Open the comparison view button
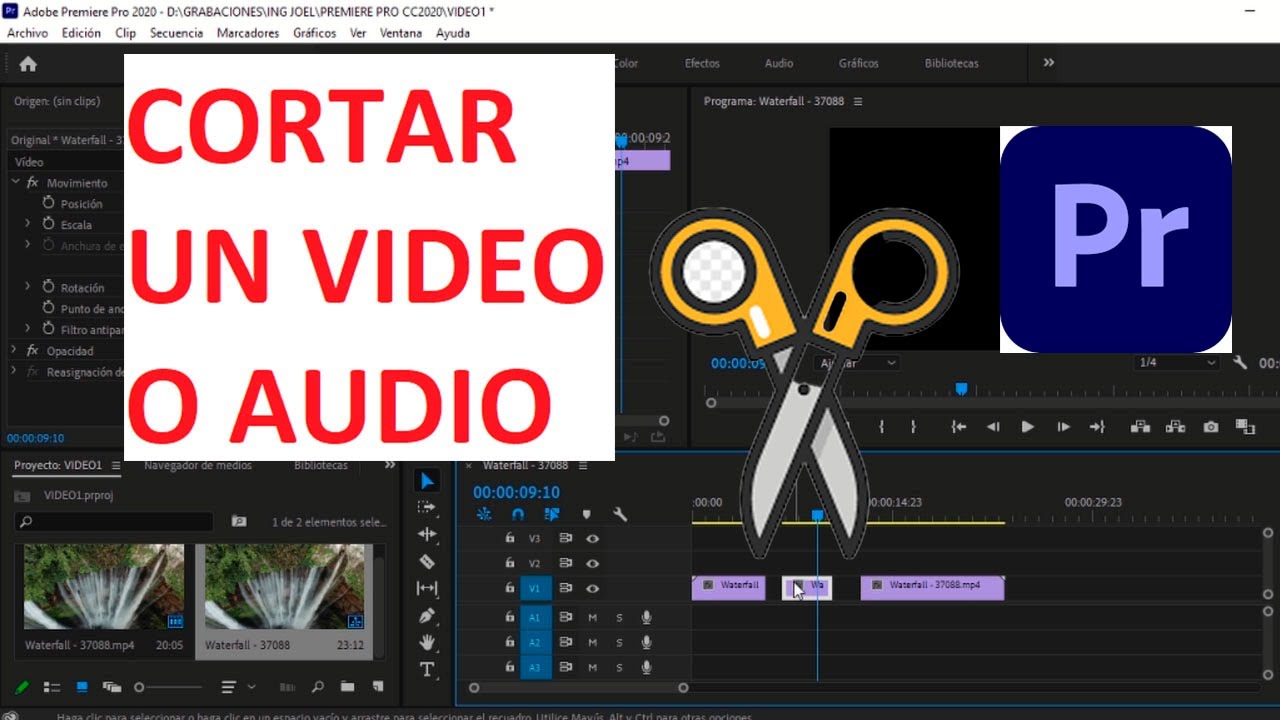1280x720 pixels. 1245,427
